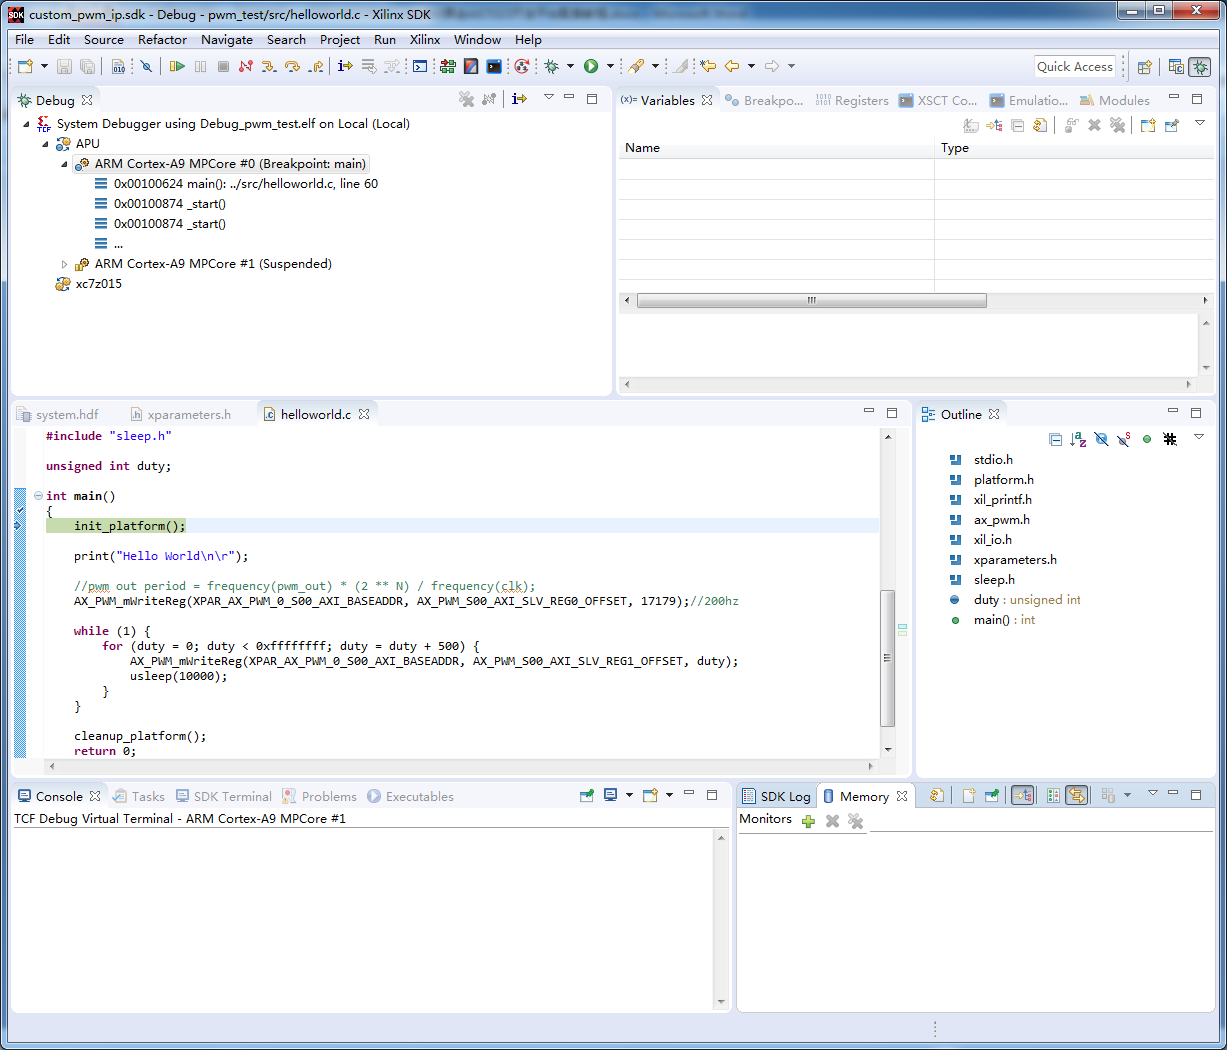Toggle Split Pane icon in Memory view
The width and height of the screenshot is (1227, 1050).
(1053, 795)
